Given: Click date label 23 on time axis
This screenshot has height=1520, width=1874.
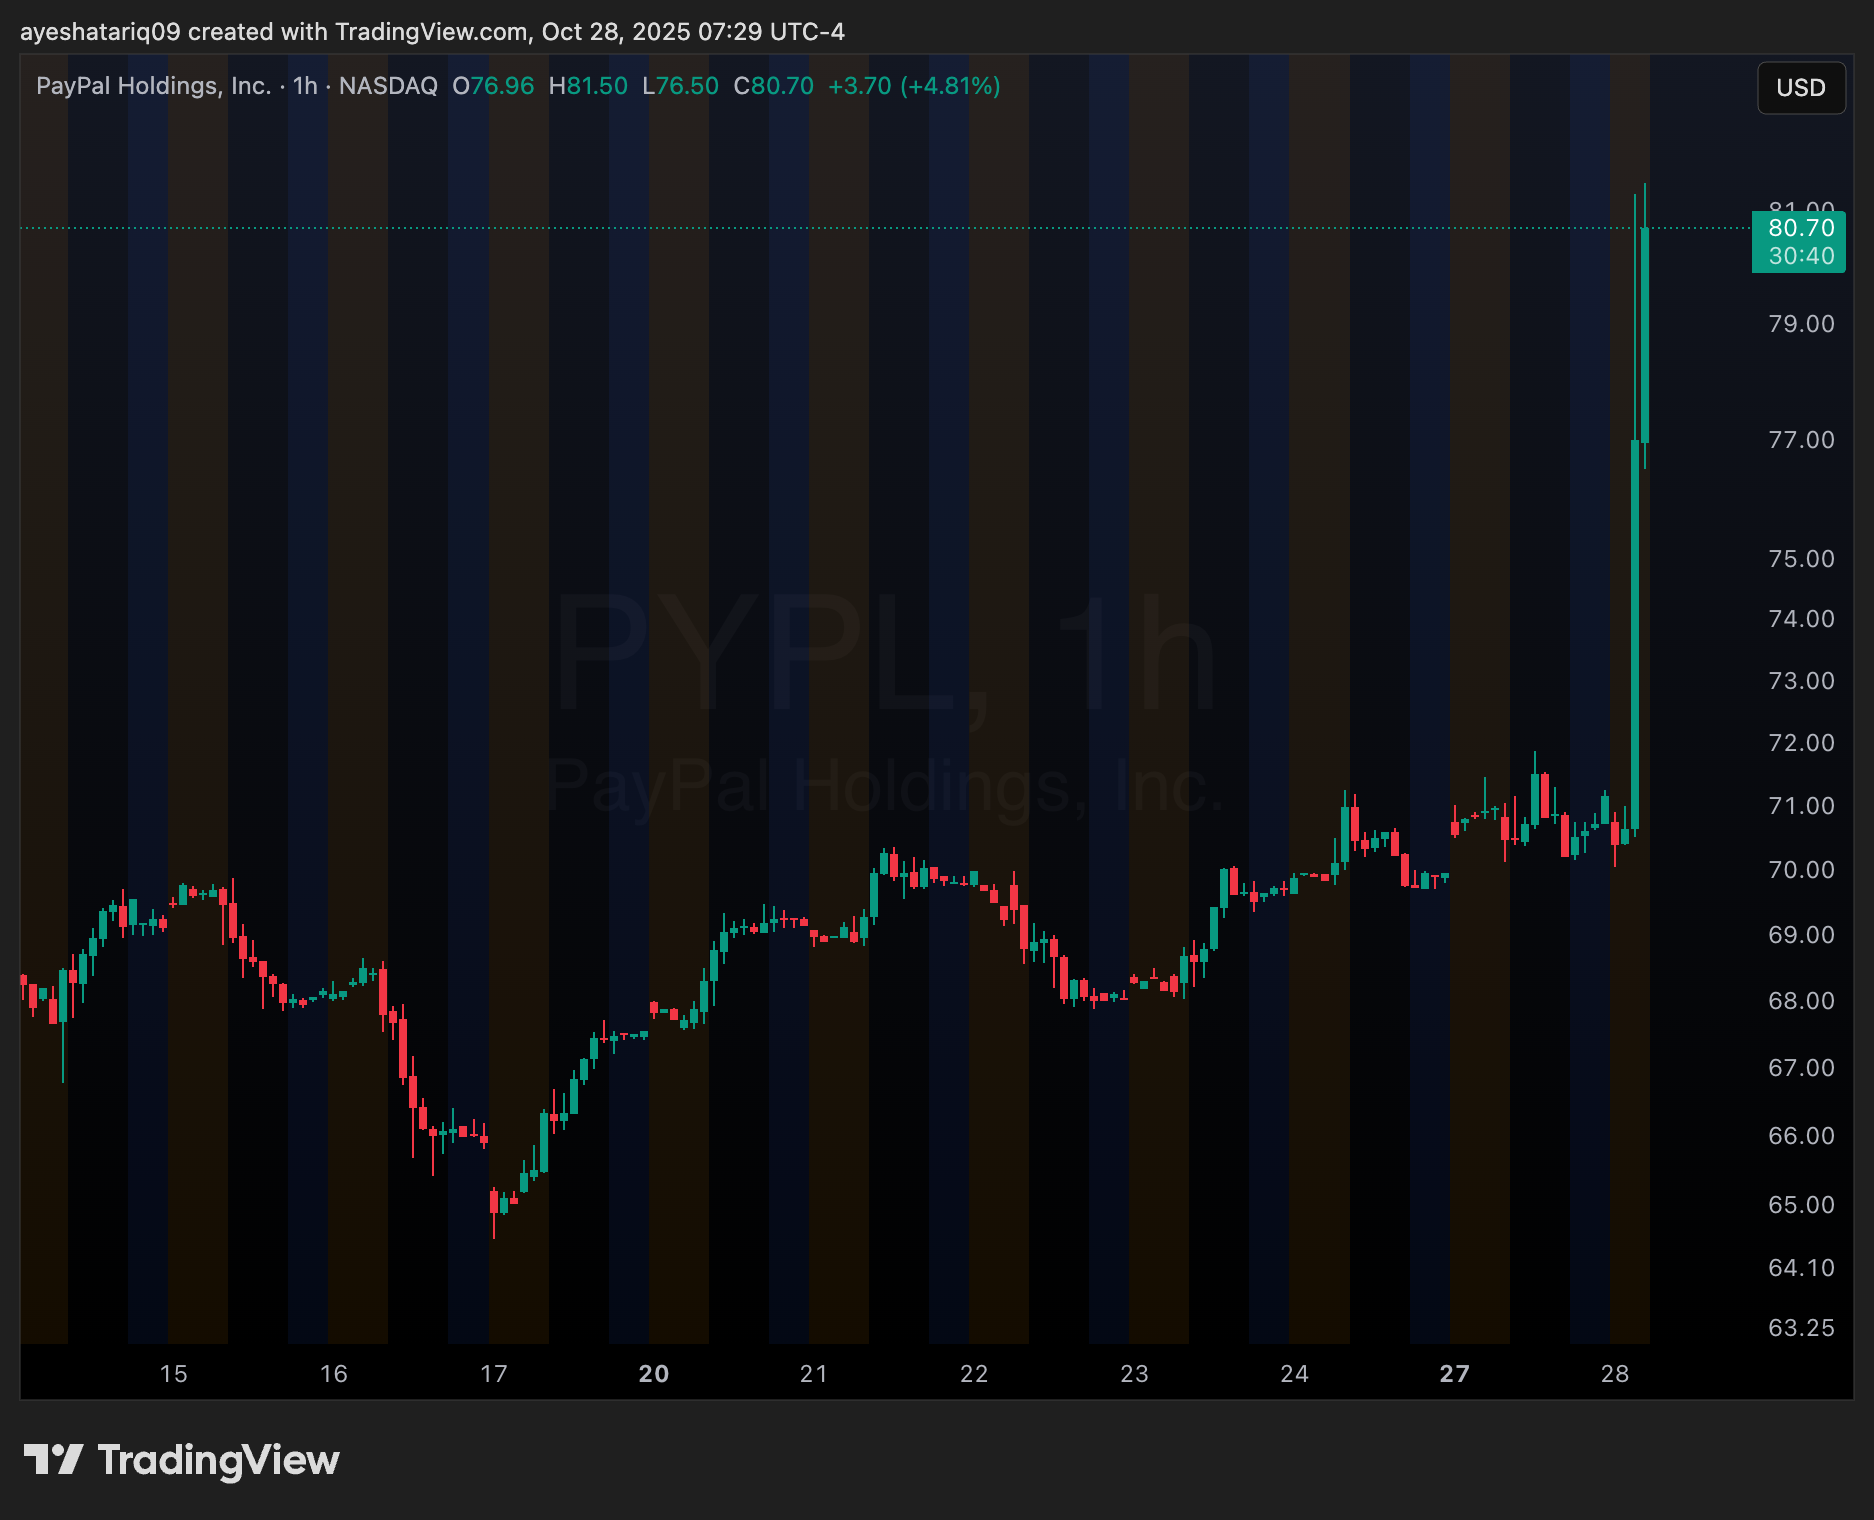Looking at the screenshot, I should (x=1134, y=1374).
